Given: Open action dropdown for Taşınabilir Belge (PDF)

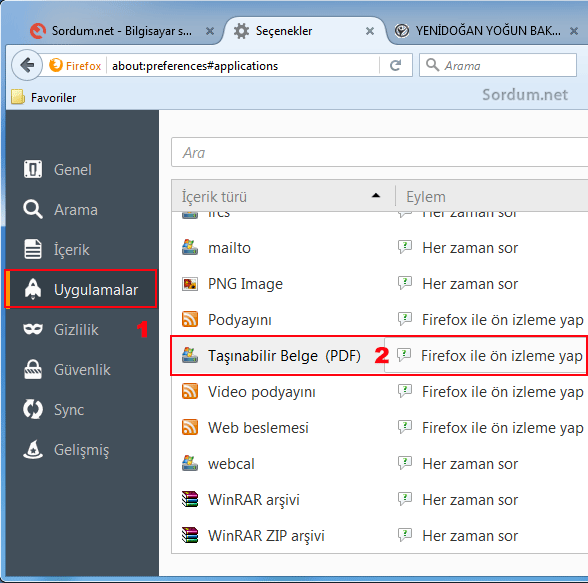Looking at the screenshot, I should point(485,355).
